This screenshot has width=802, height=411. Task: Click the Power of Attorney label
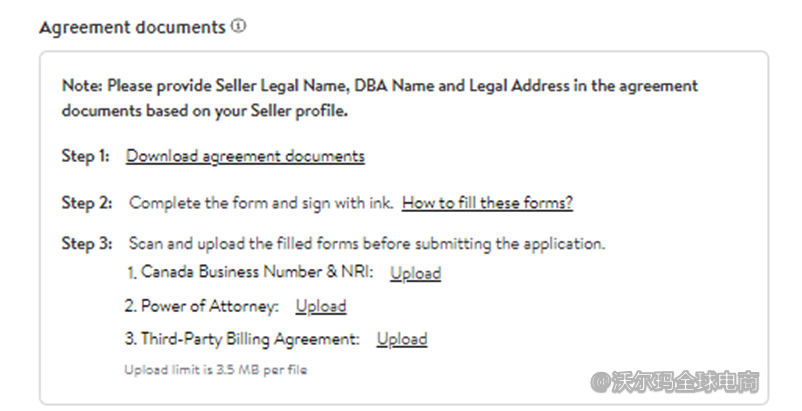(202, 306)
